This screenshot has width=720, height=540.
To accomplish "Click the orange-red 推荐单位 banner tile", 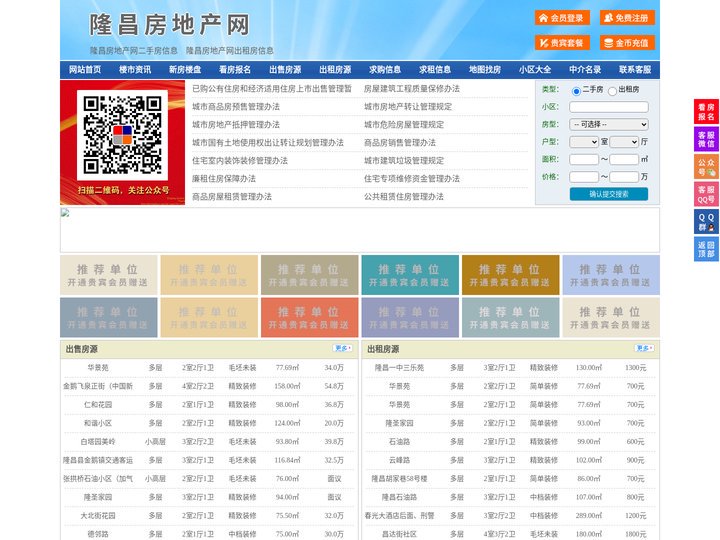I will point(309,317).
